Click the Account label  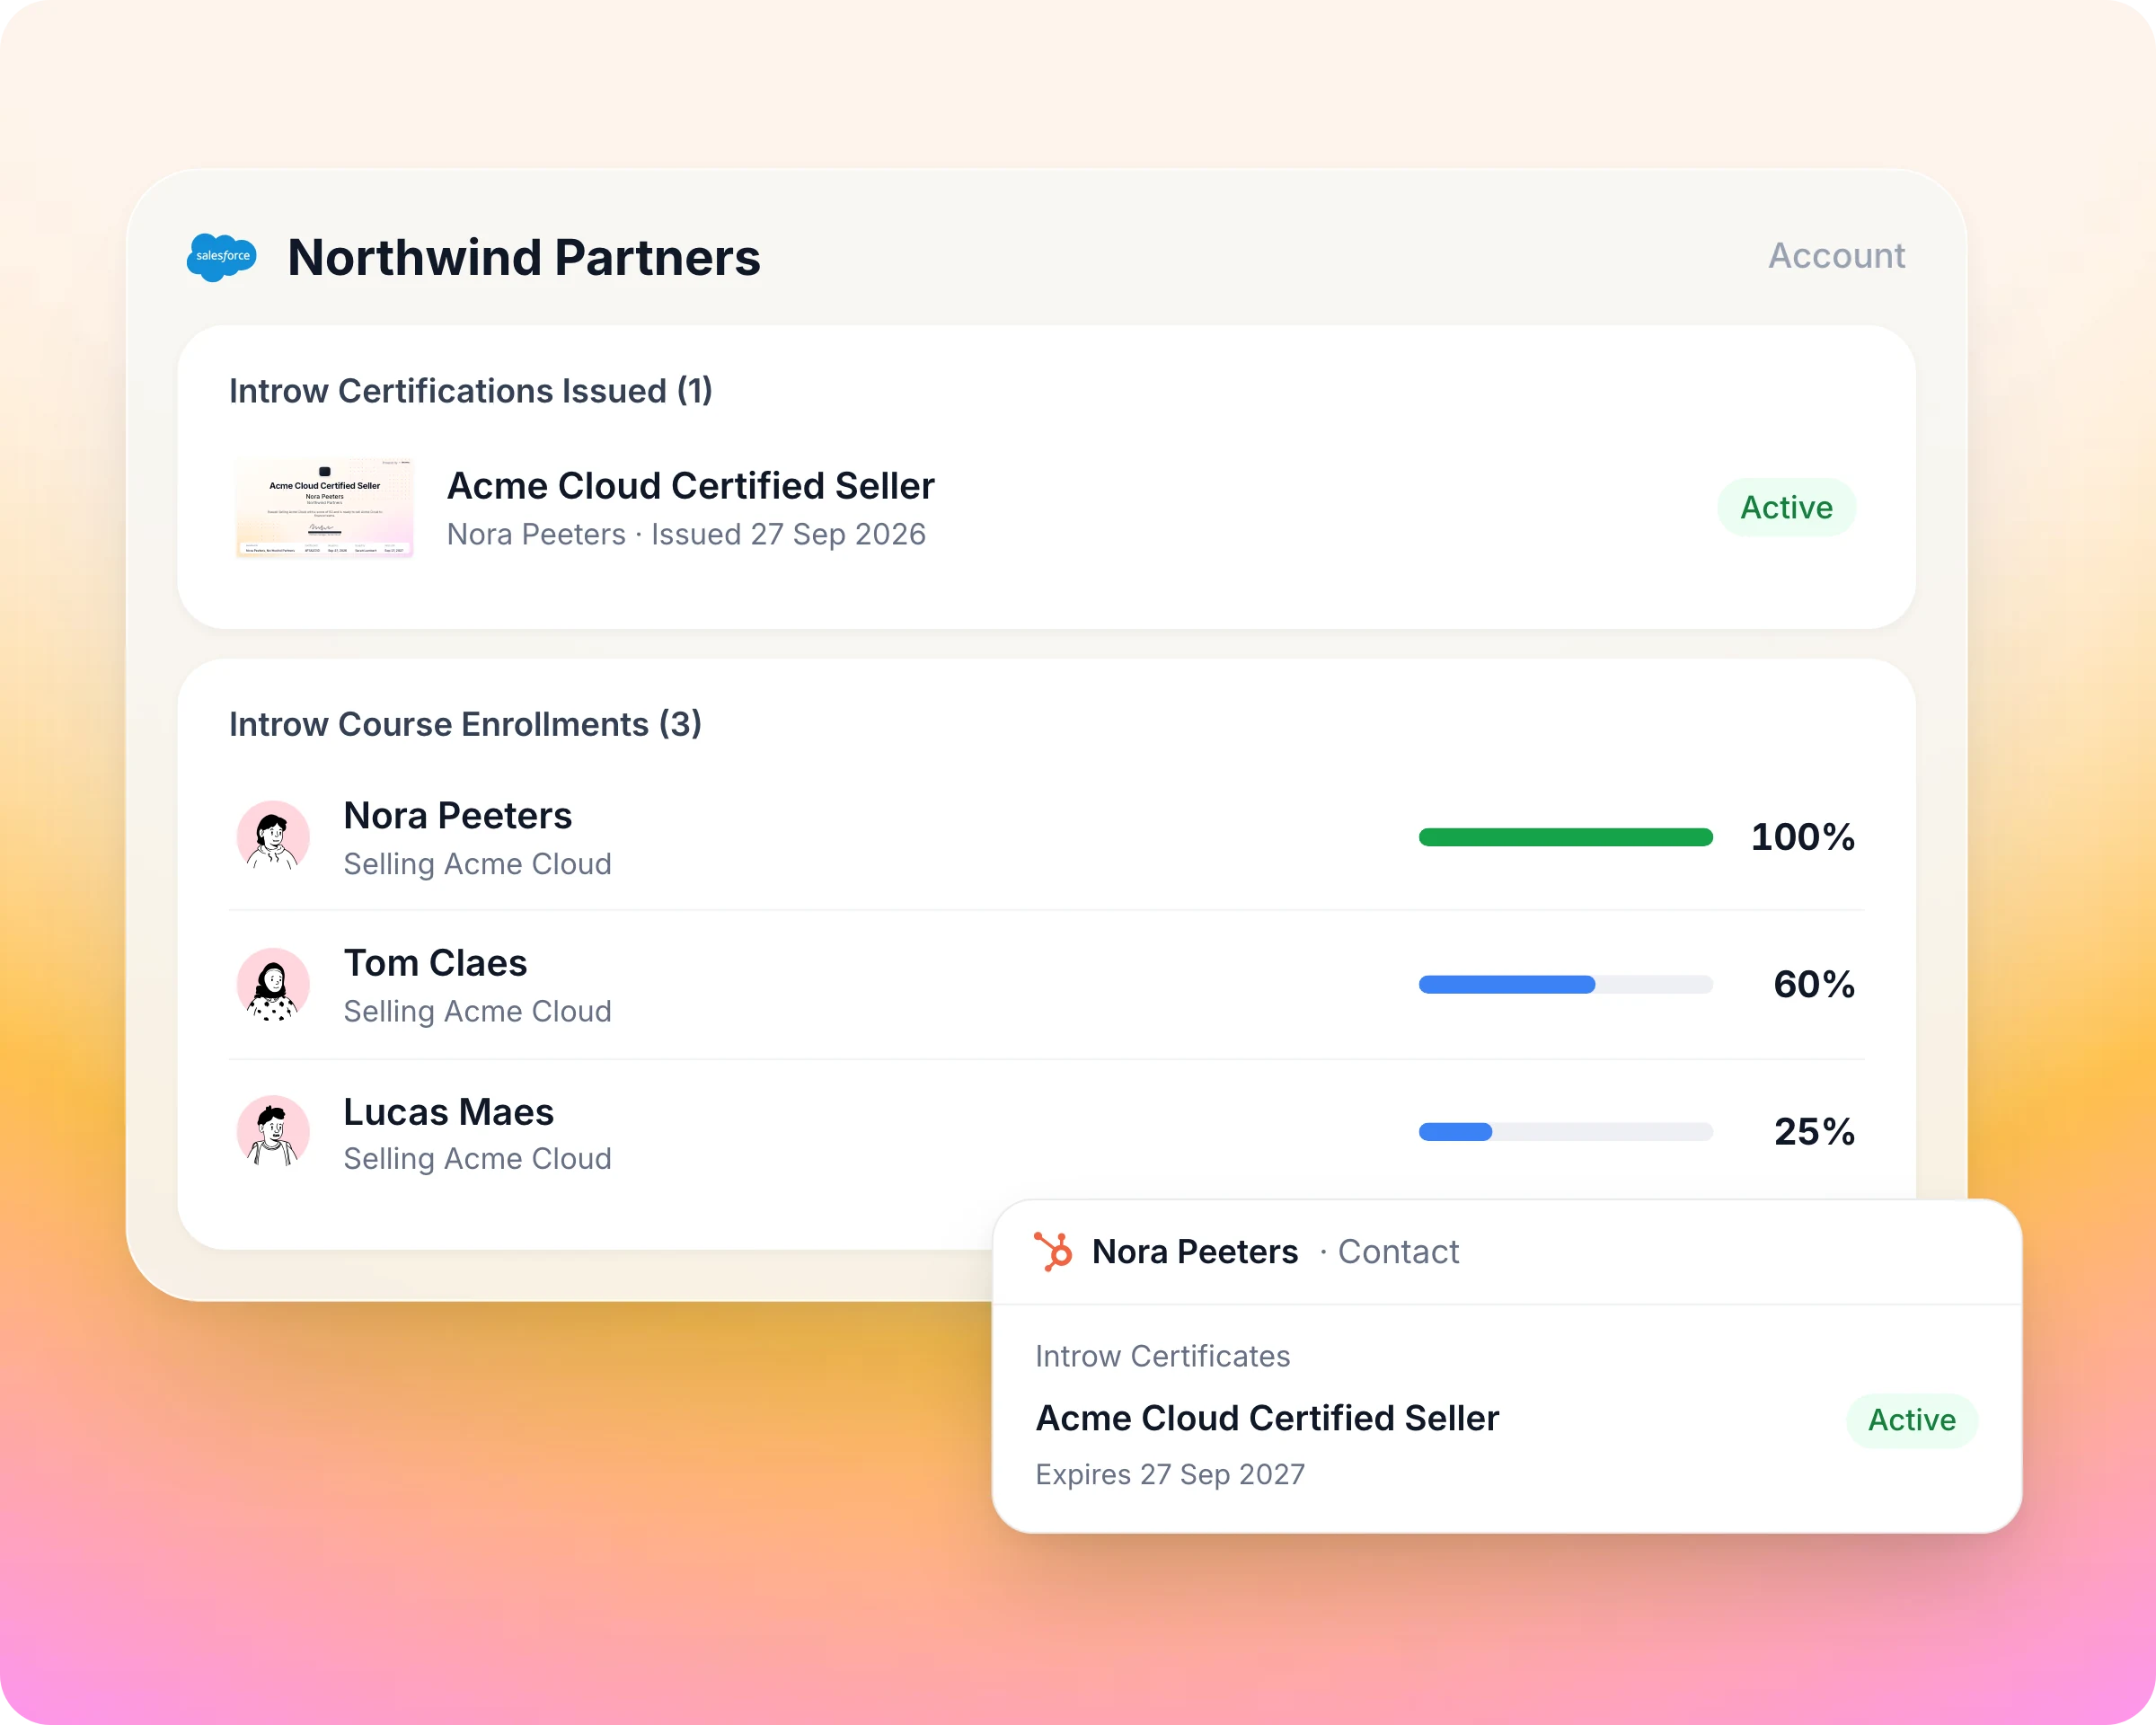[x=1836, y=255]
